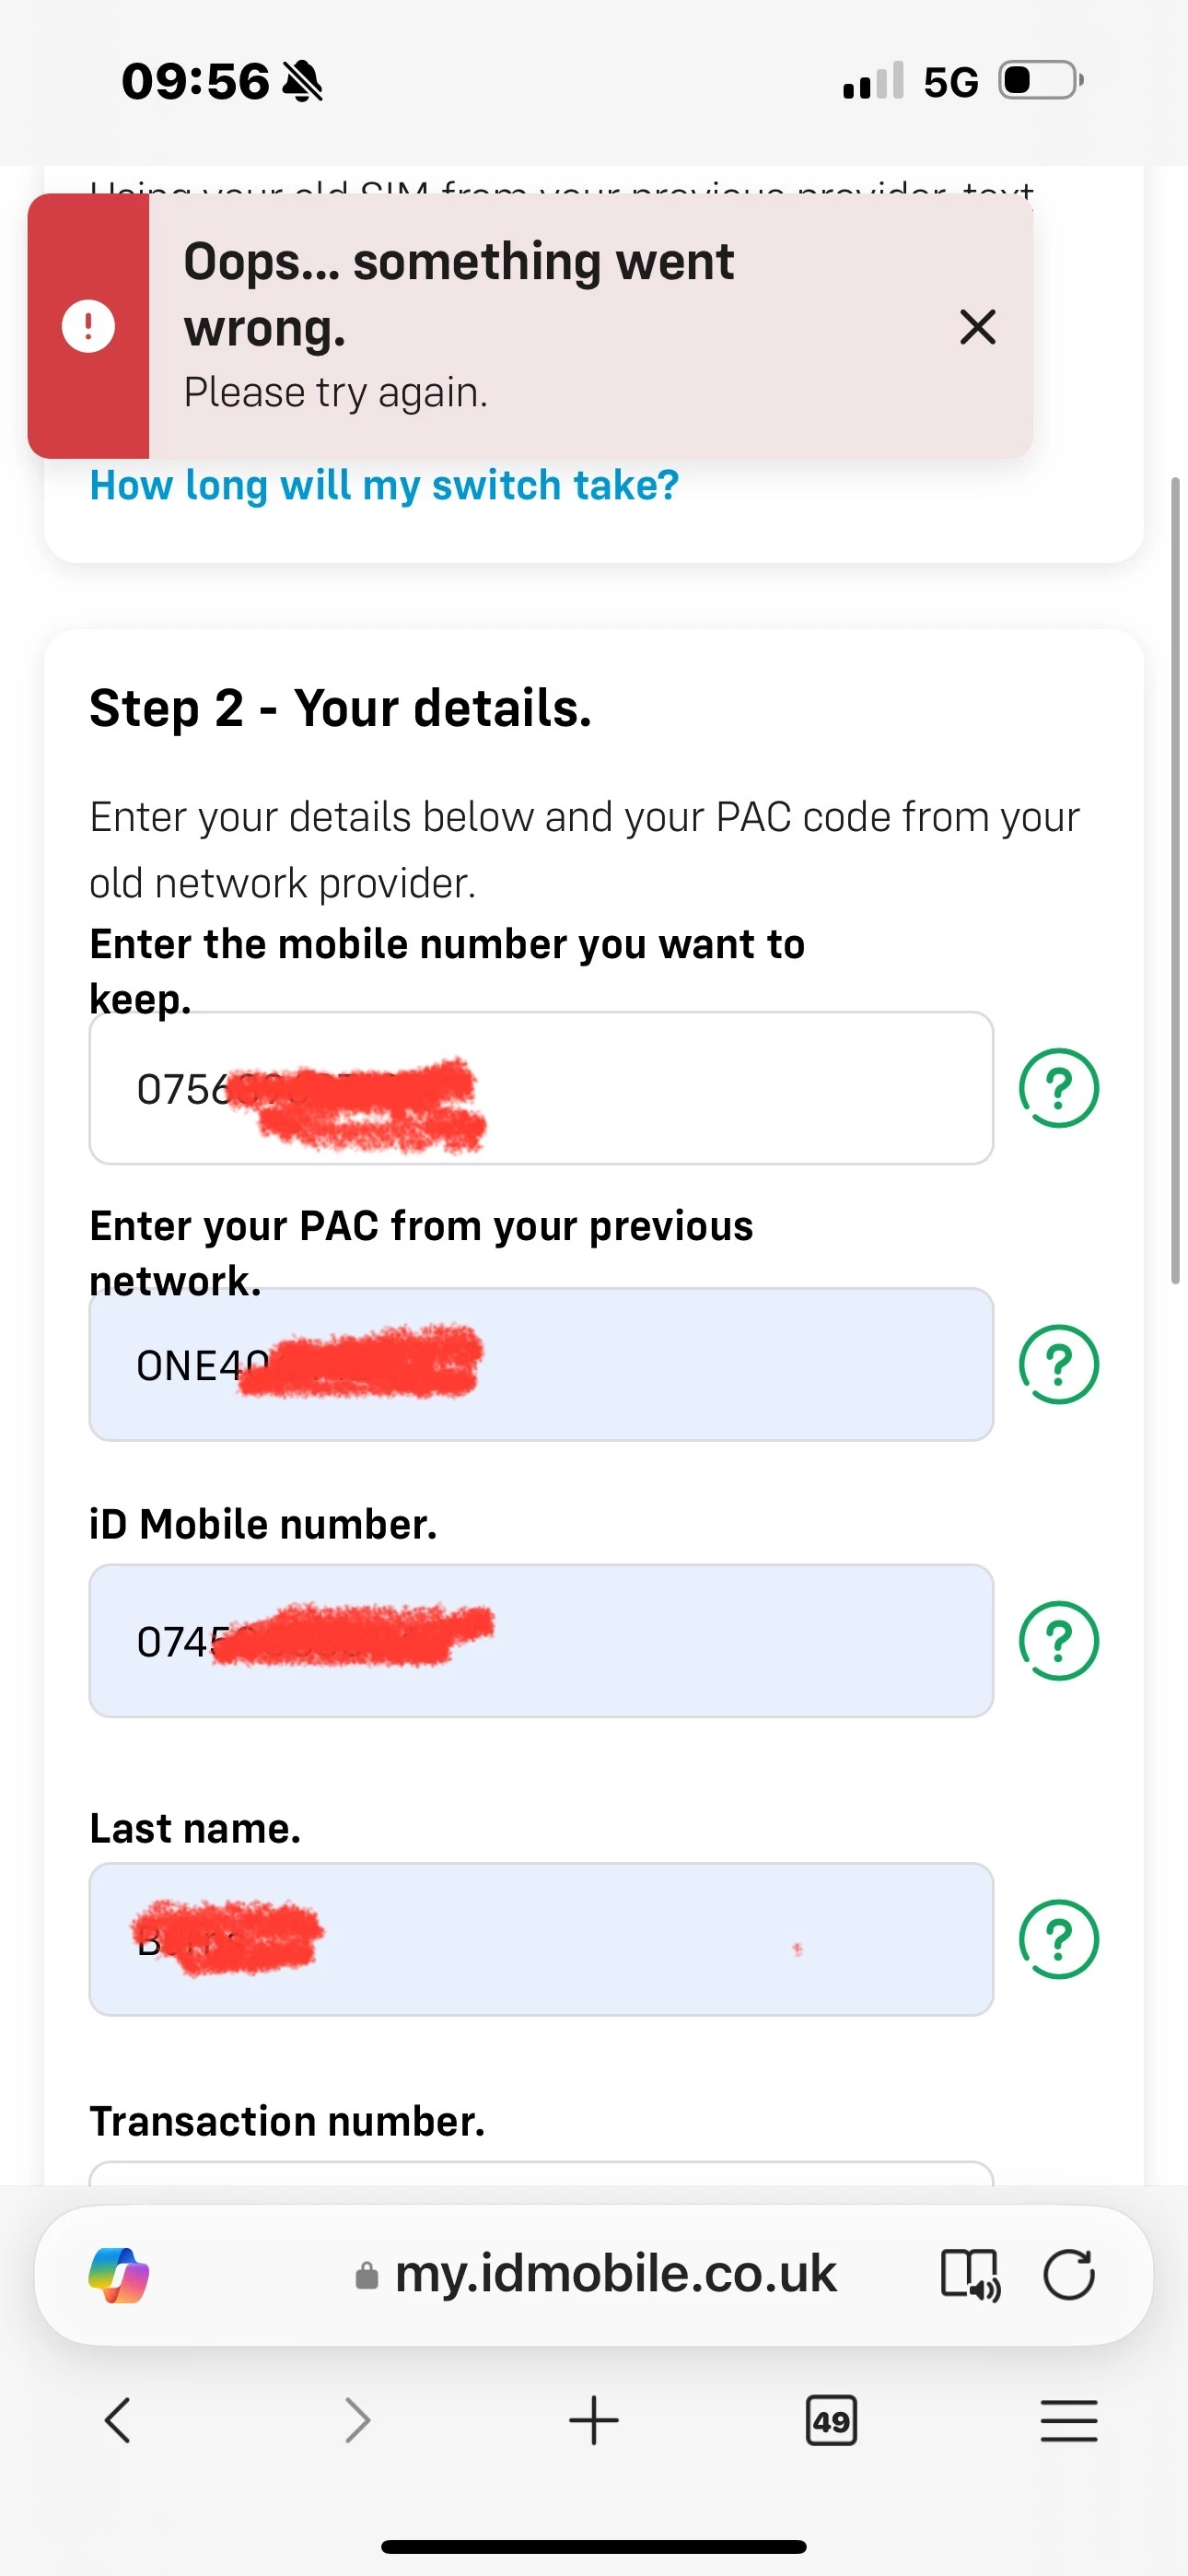Open 'How long will my switch take?' link
1188x2576 pixels.
click(384, 486)
